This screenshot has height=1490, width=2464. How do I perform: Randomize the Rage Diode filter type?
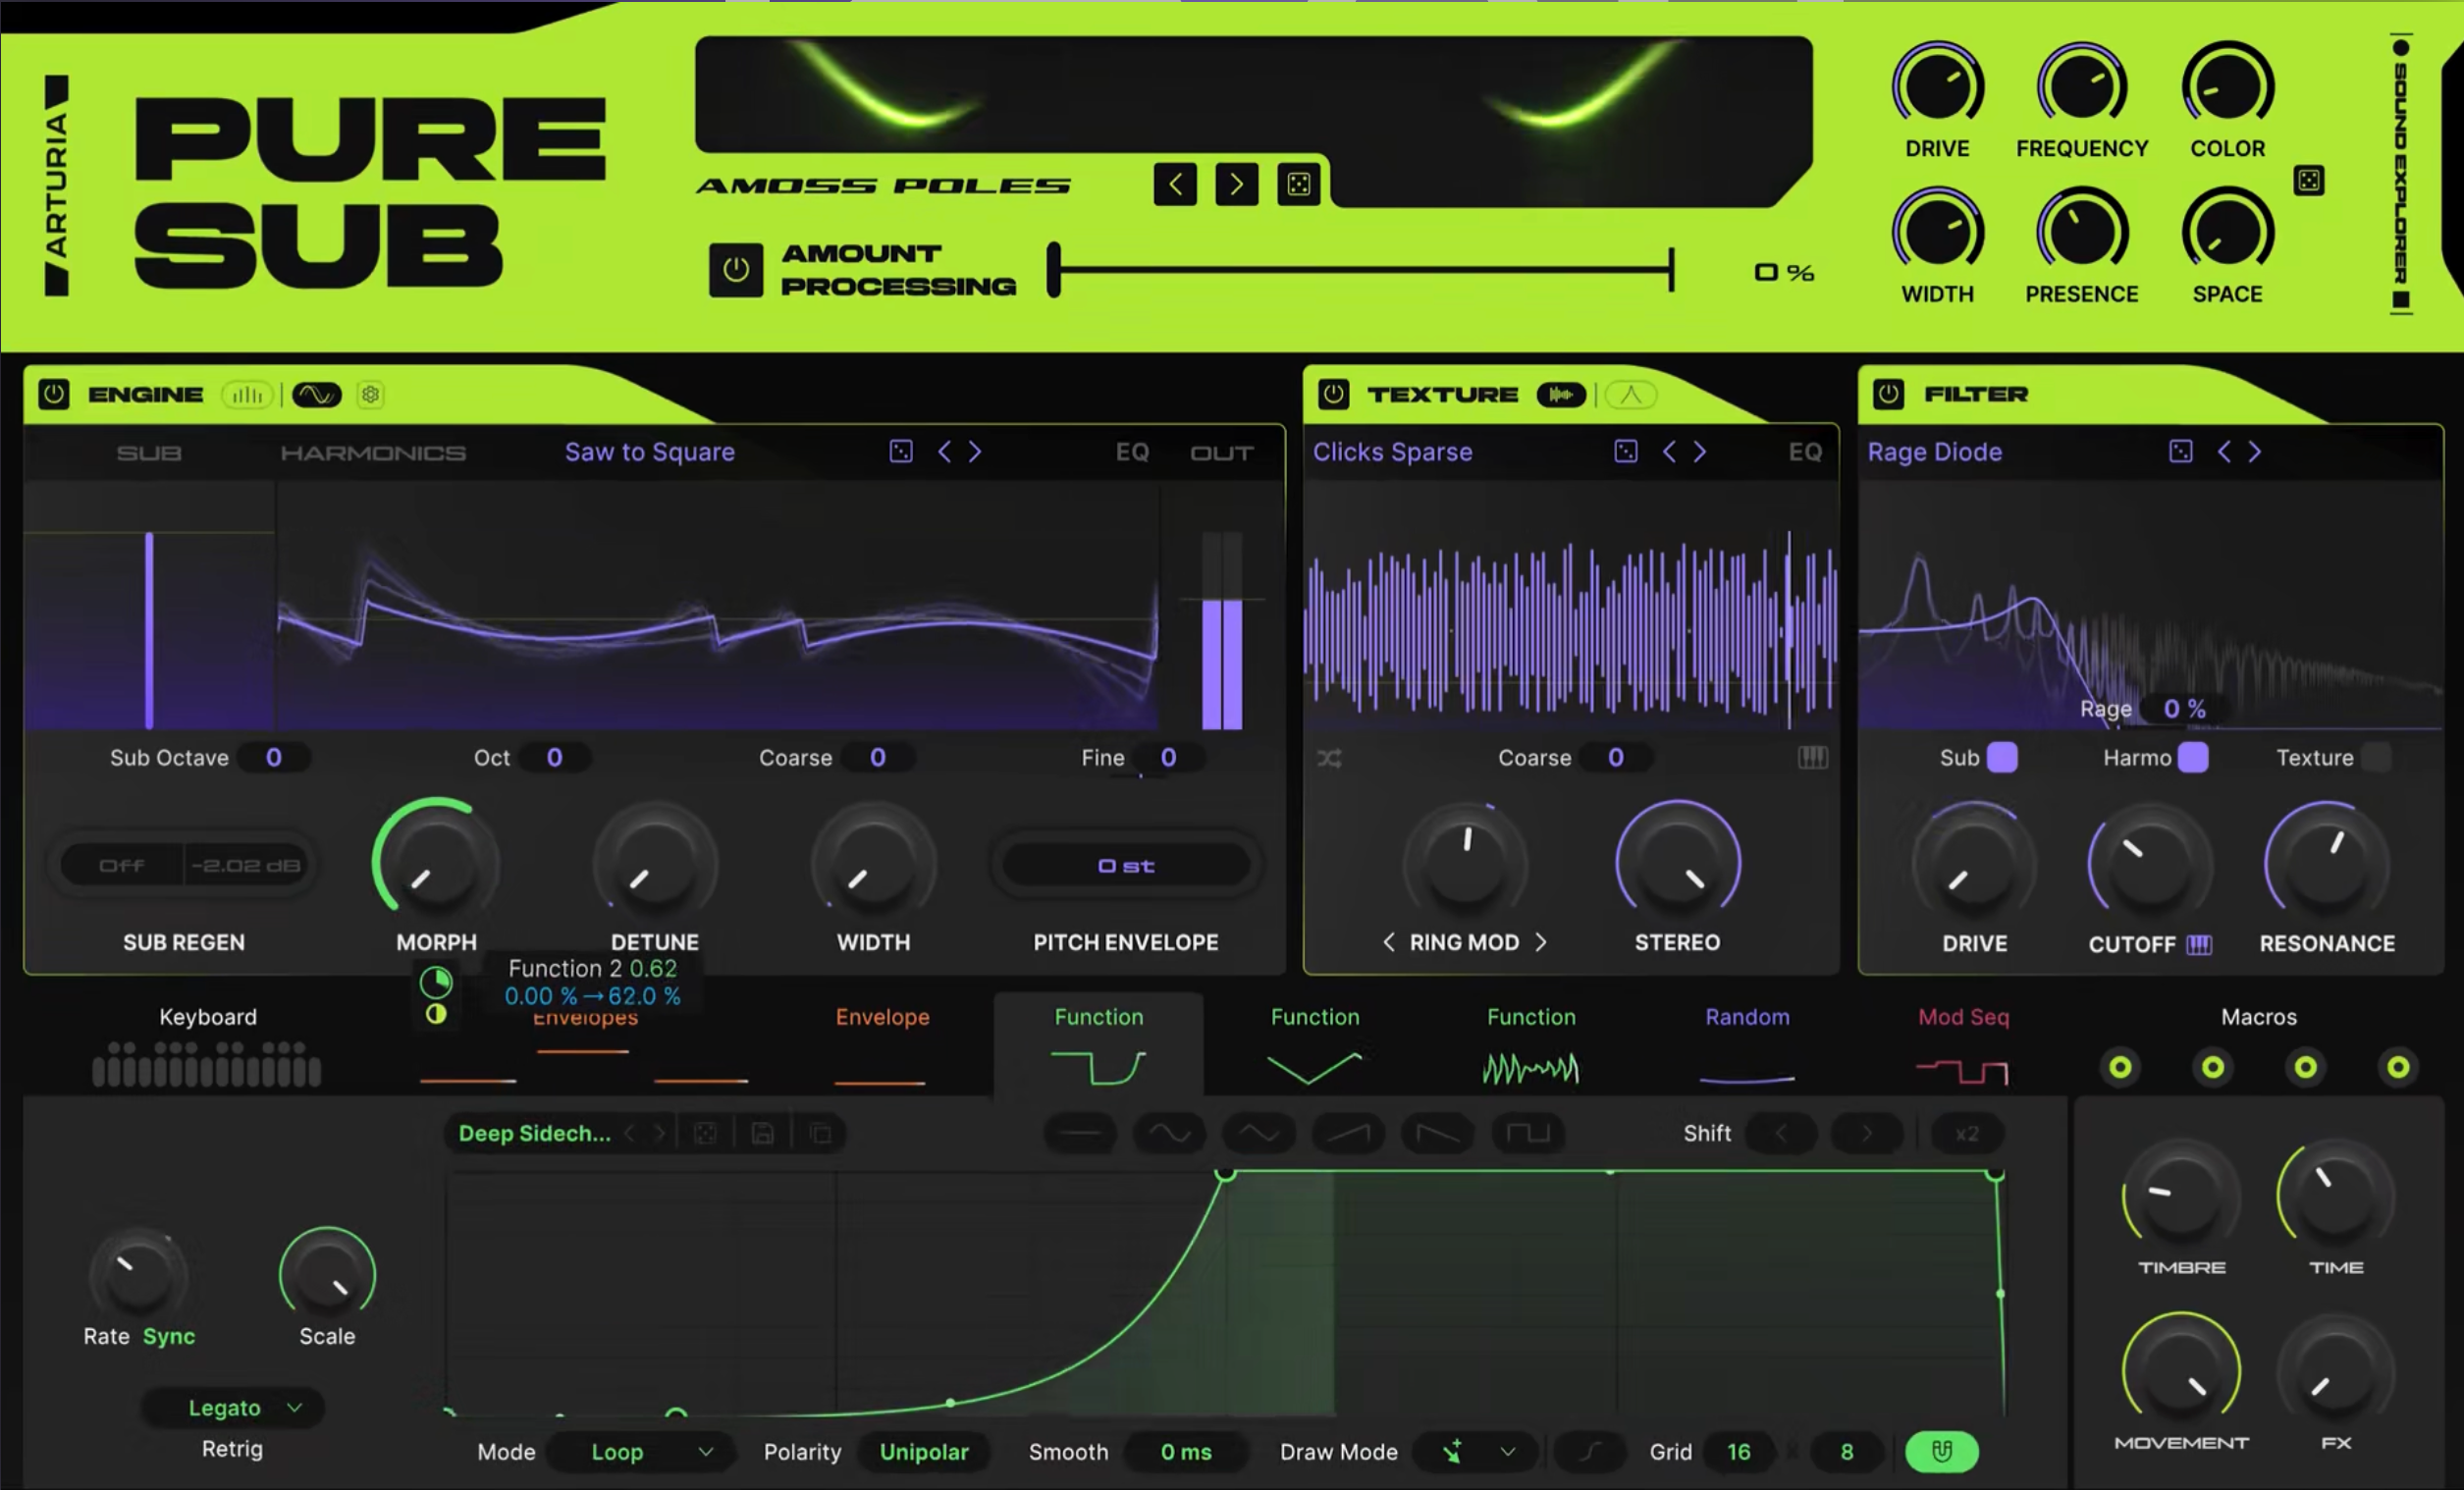(2181, 452)
